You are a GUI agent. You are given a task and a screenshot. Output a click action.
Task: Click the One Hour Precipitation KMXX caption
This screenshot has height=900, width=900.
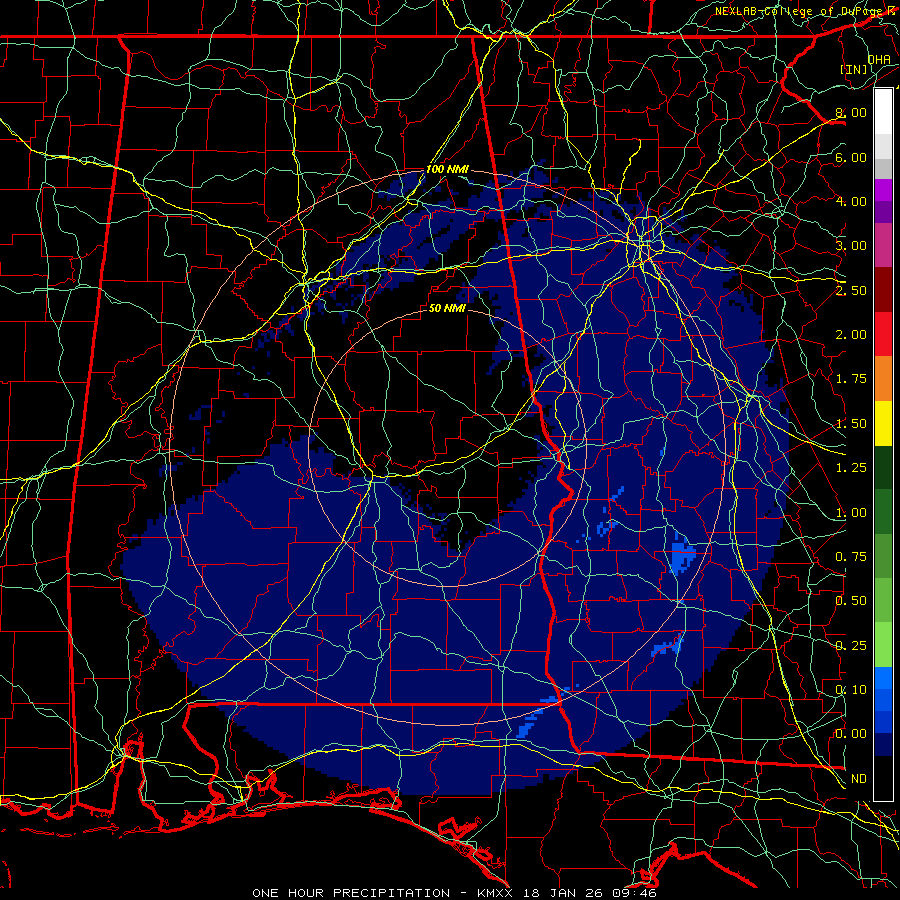(x=454, y=893)
